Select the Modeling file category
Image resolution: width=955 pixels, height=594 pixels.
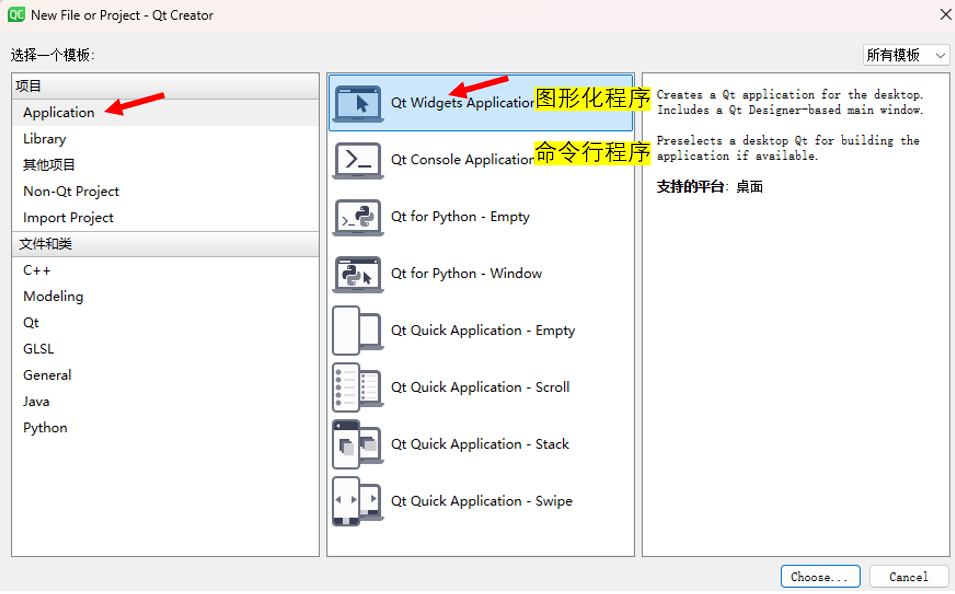(x=165, y=297)
